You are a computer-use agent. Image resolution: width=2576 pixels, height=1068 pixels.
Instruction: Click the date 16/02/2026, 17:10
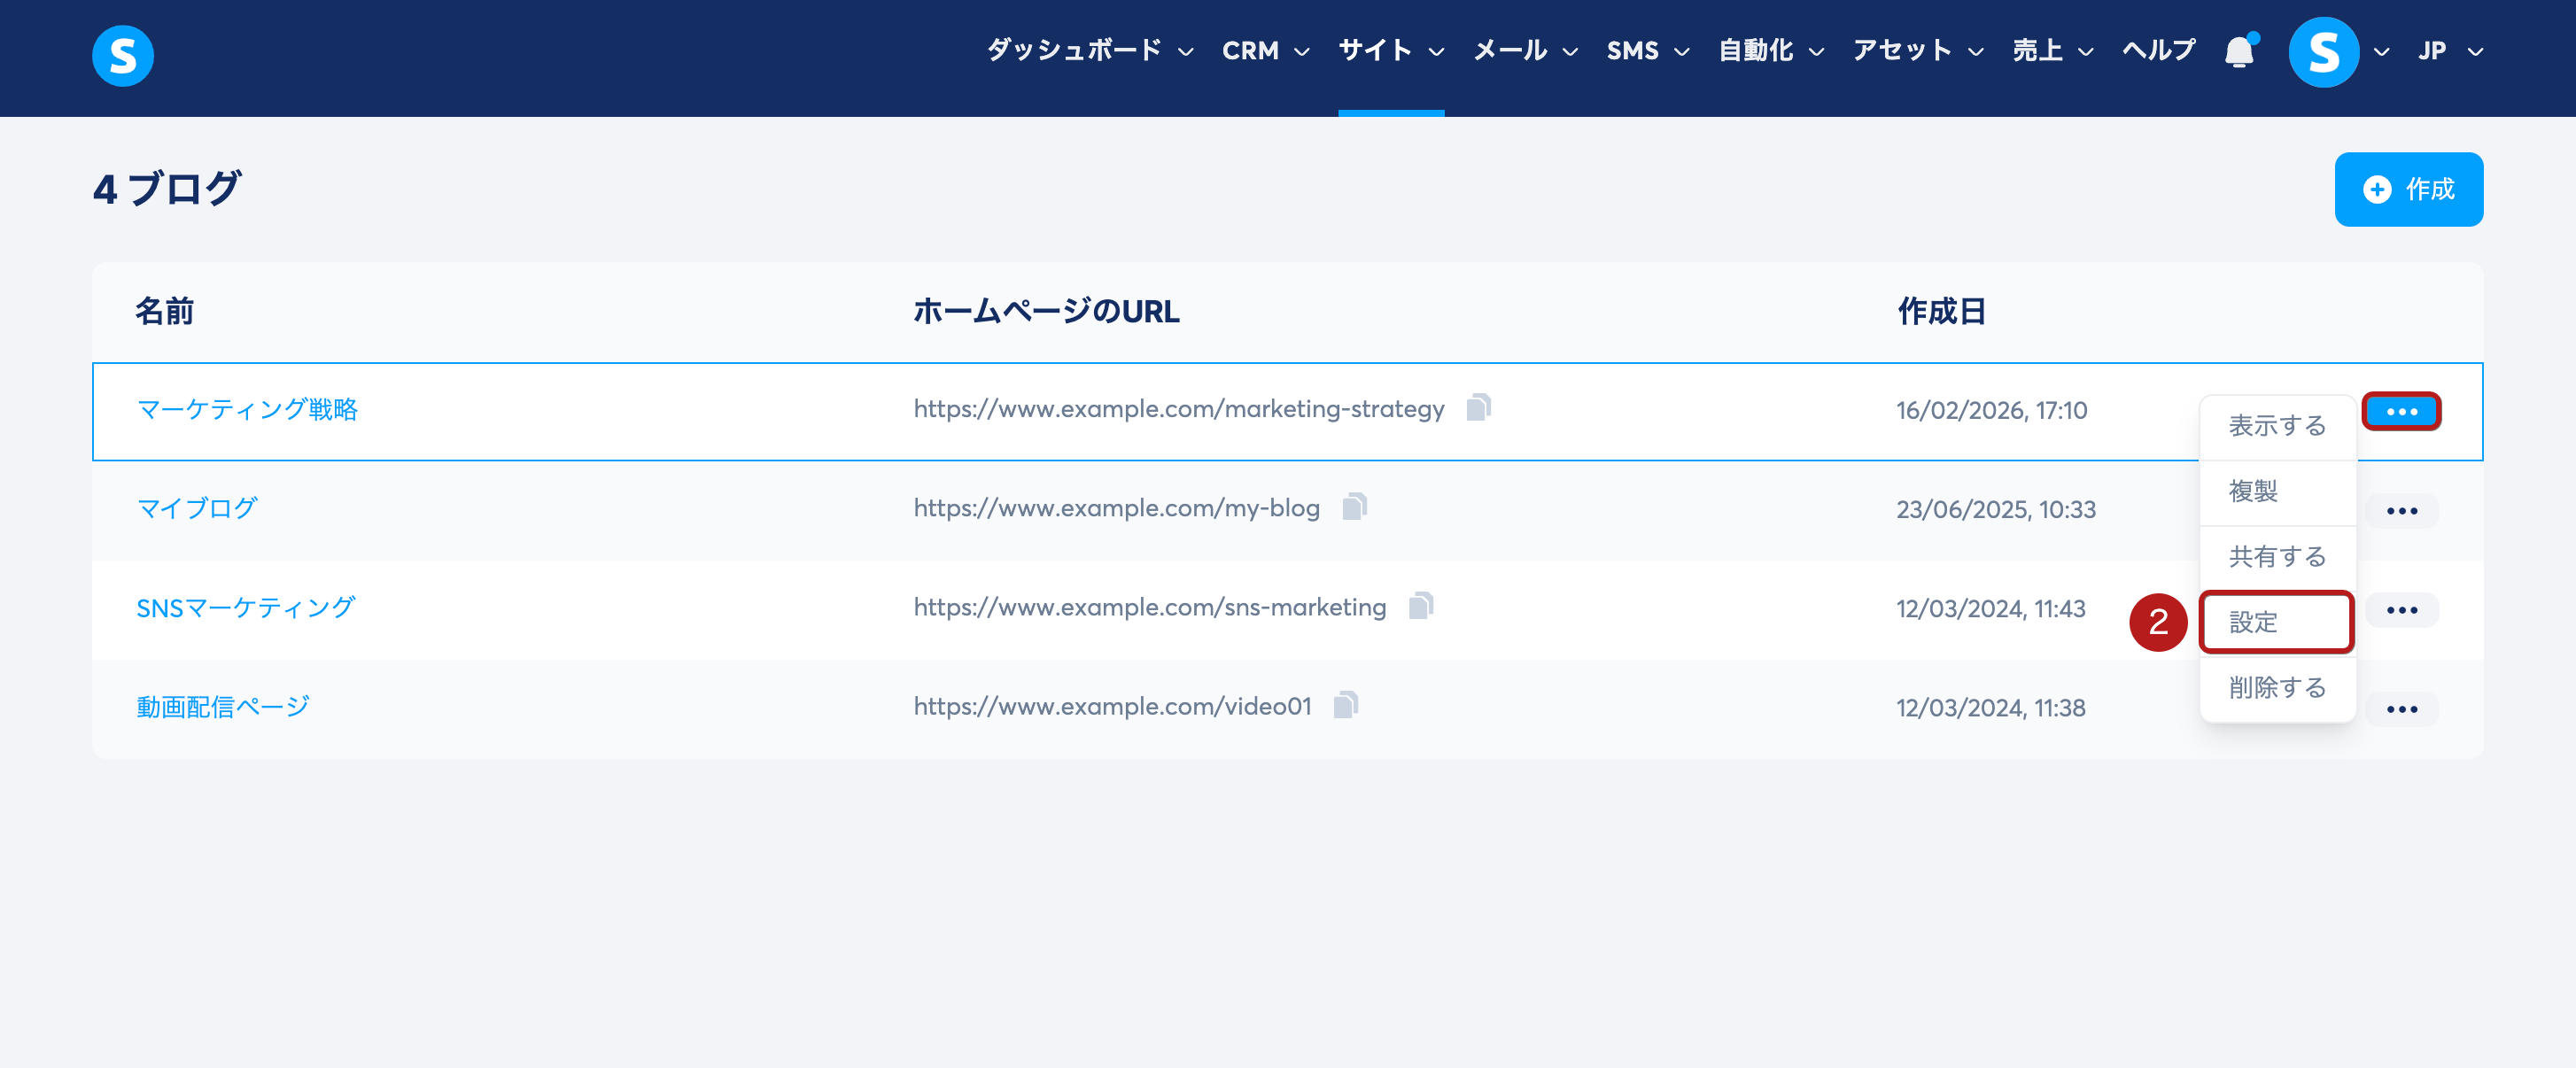click(1991, 410)
